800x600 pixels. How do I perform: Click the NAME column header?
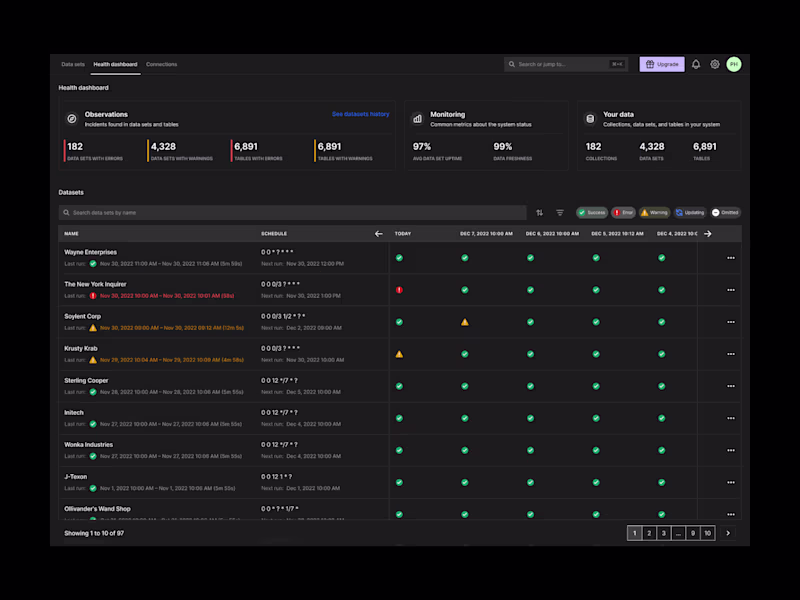click(71, 234)
